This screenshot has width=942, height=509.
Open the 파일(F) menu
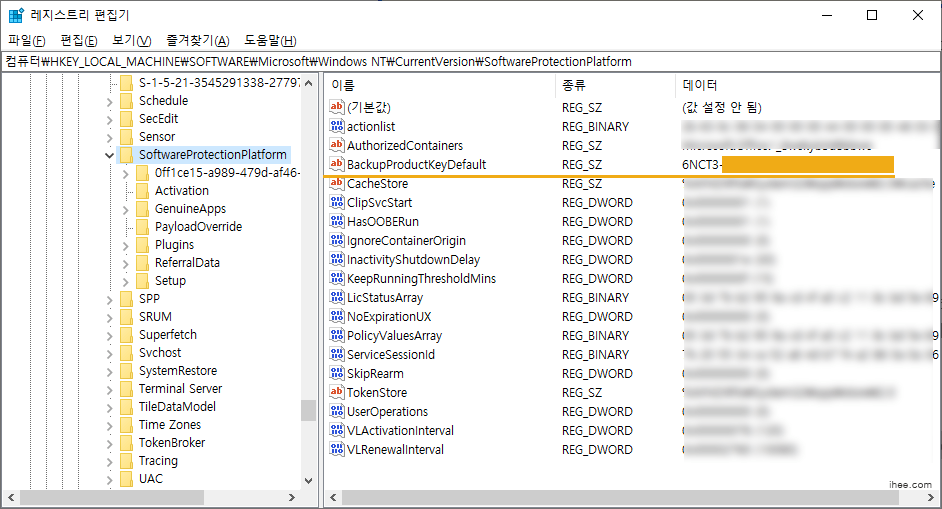27,40
